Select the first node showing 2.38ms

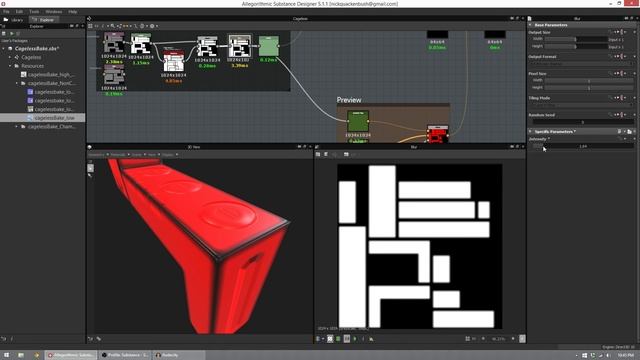[x=113, y=43]
